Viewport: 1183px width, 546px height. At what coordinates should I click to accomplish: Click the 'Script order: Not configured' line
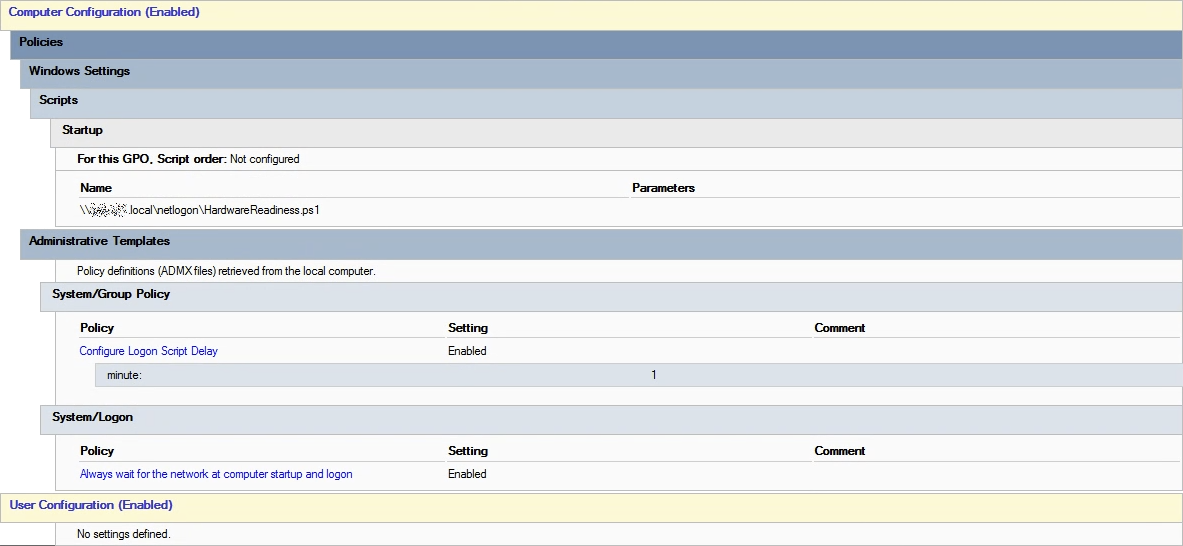coord(188,159)
